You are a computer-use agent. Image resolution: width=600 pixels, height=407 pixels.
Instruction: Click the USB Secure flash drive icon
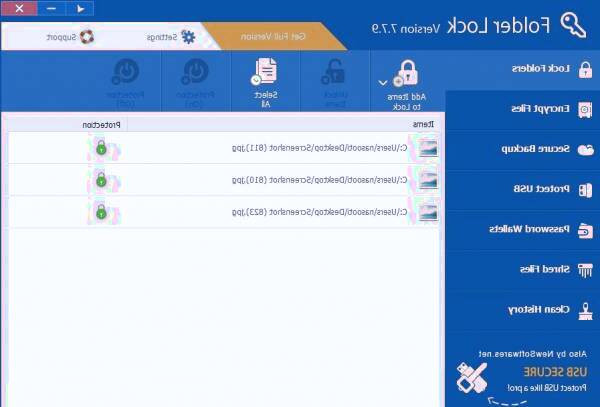pyautogui.click(x=471, y=377)
